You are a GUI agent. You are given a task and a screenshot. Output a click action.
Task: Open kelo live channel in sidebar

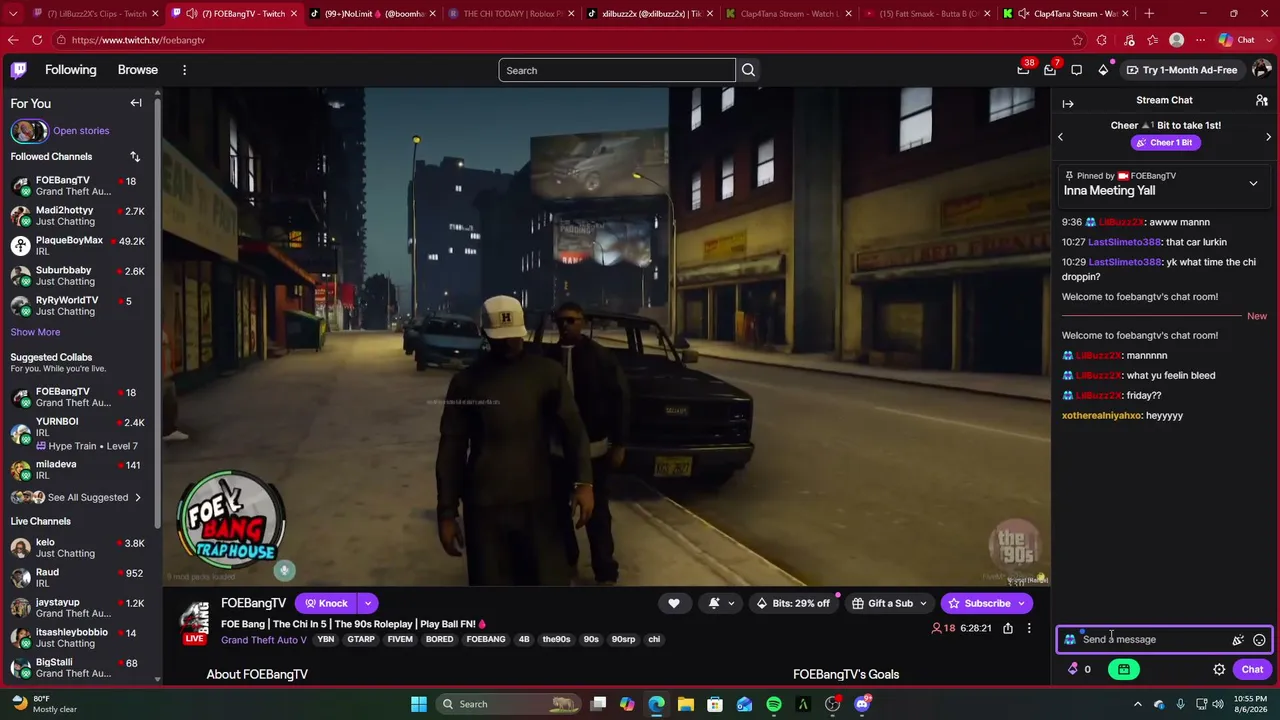(78, 548)
